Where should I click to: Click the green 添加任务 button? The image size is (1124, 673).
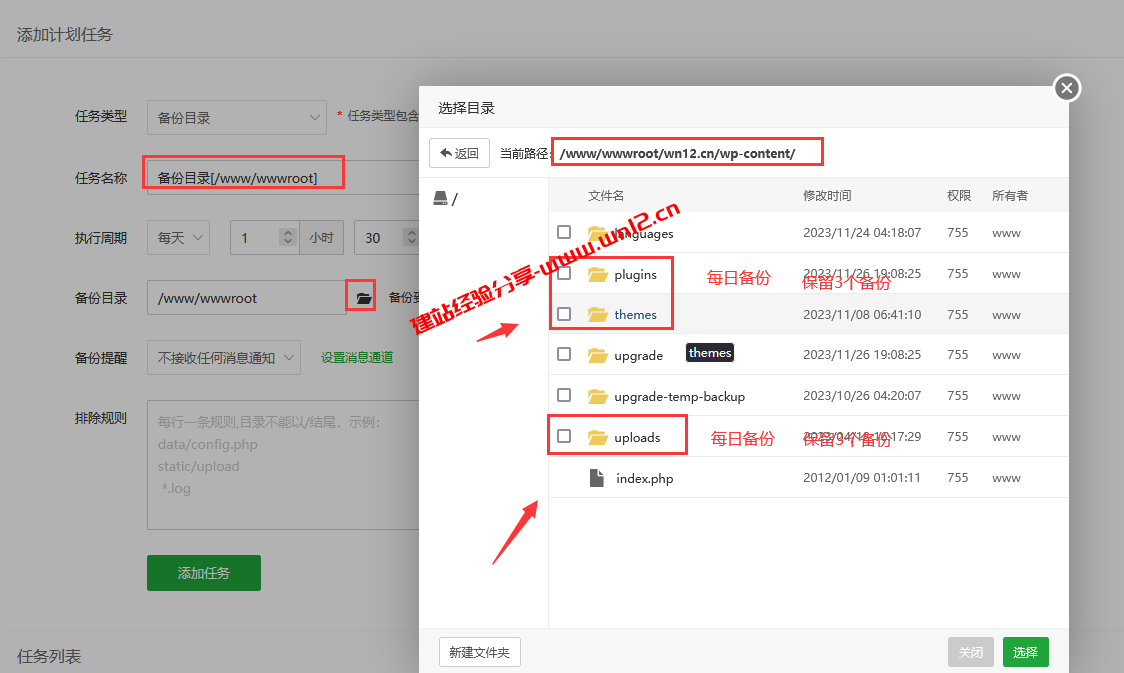203,573
